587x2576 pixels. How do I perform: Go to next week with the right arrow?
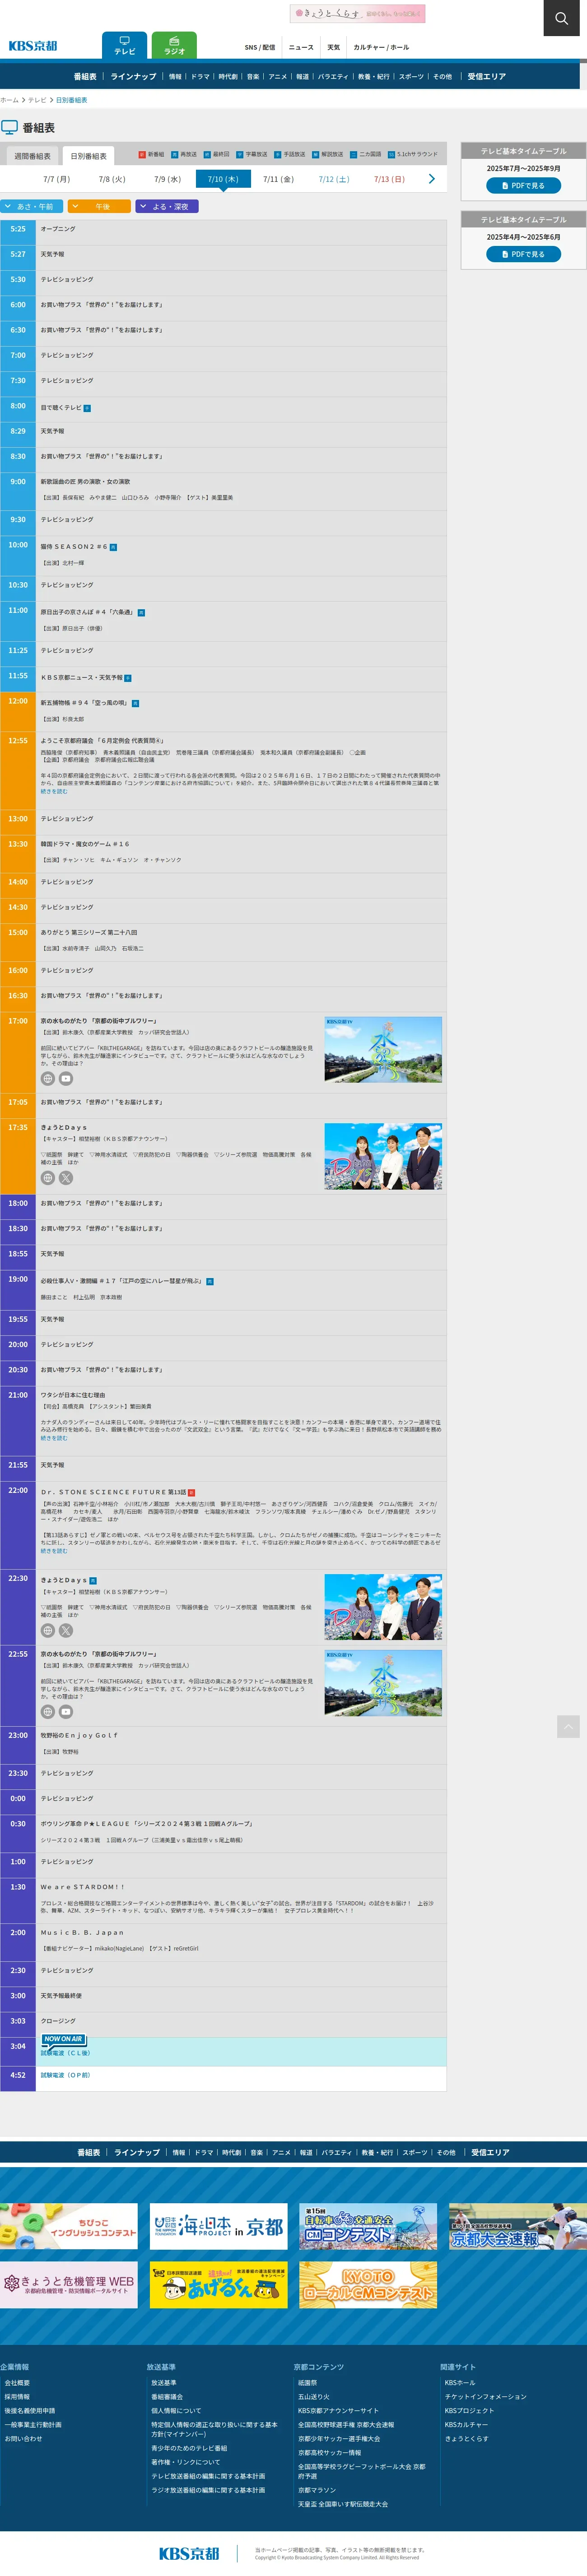click(432, 179)
